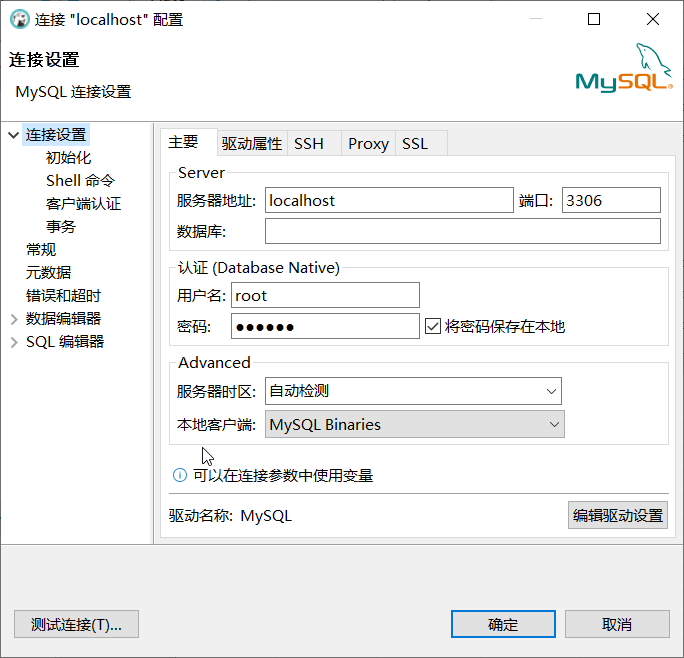The width and height of the screenshot is (684, 658).
Task: Expand the 数据编辑器 tree node
Action: pos(14,319)
